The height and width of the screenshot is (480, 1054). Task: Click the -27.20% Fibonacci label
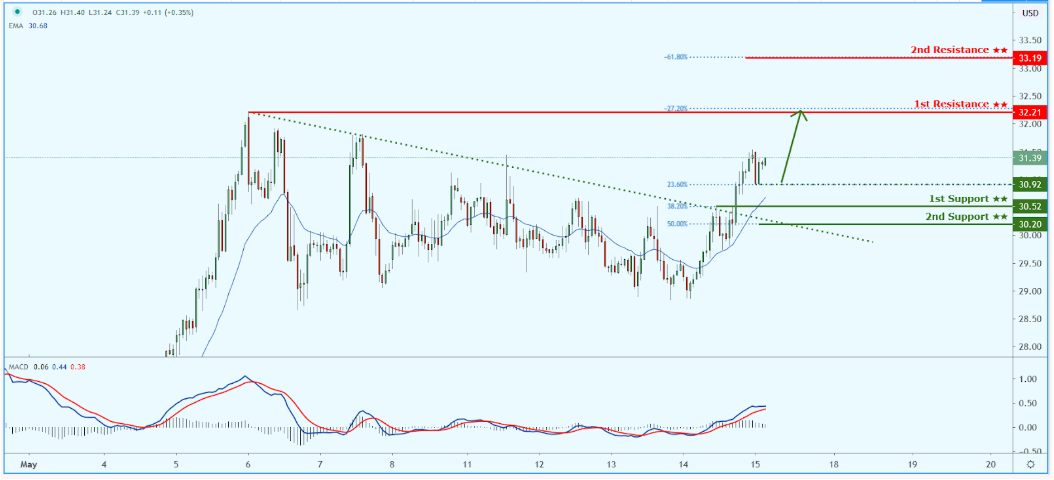676,108
